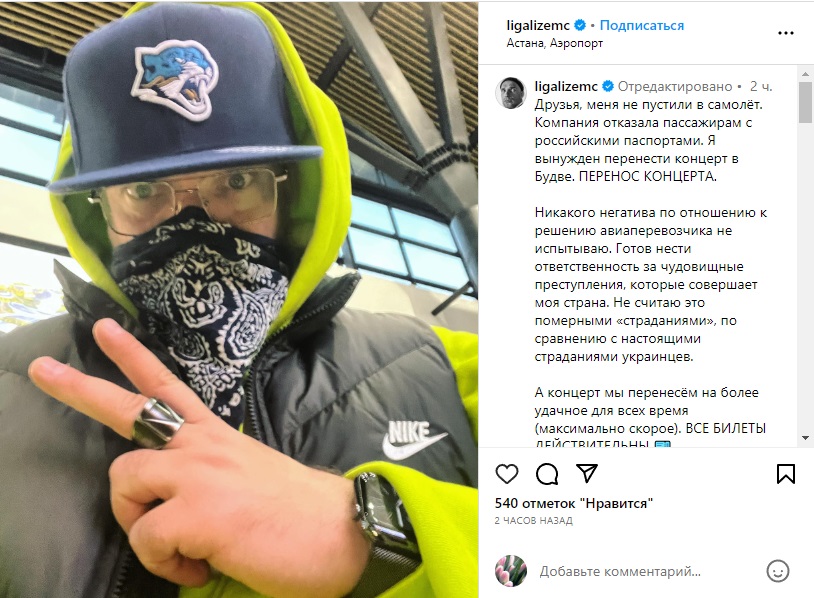Click ligalizemc profile avatar in caption
This screenshot has width=814, height=598.
point(511,94)
